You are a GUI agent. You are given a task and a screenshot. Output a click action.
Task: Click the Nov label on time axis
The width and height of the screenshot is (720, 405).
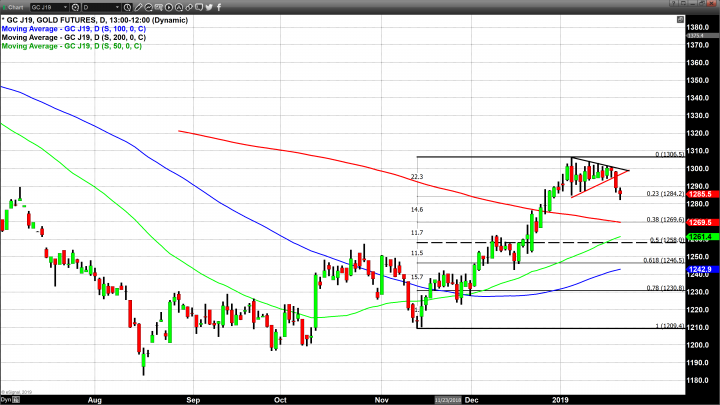point(382,400)
